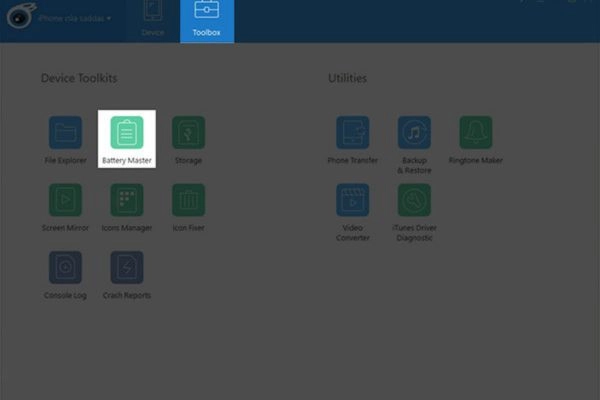Open the Storage toolkit icon
The width and height of the screenshot is (600, 400).
(x=188, y=132)
